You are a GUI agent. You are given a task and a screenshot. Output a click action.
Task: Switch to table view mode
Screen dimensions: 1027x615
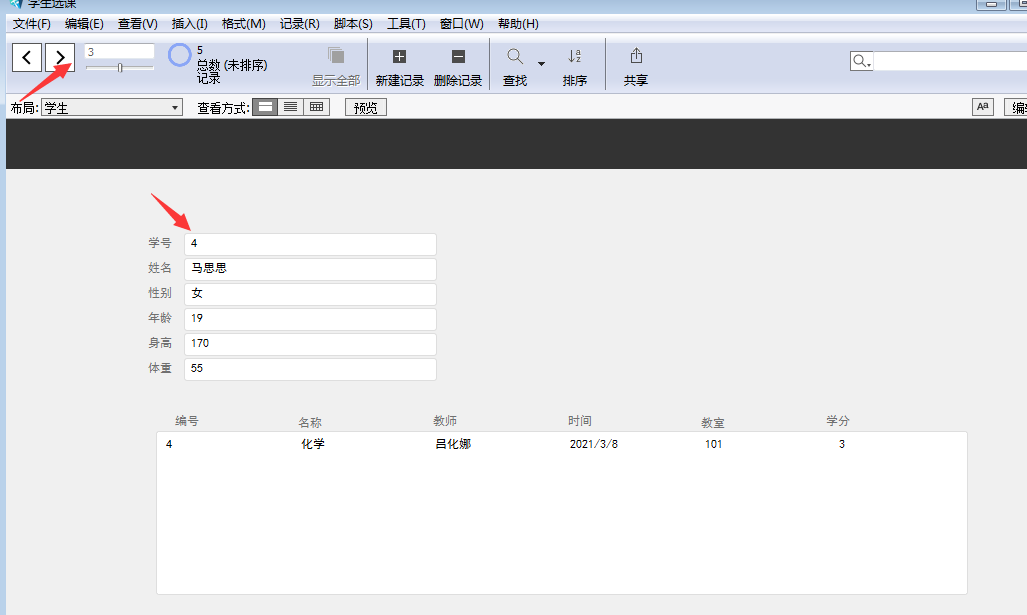click(315, 106)
